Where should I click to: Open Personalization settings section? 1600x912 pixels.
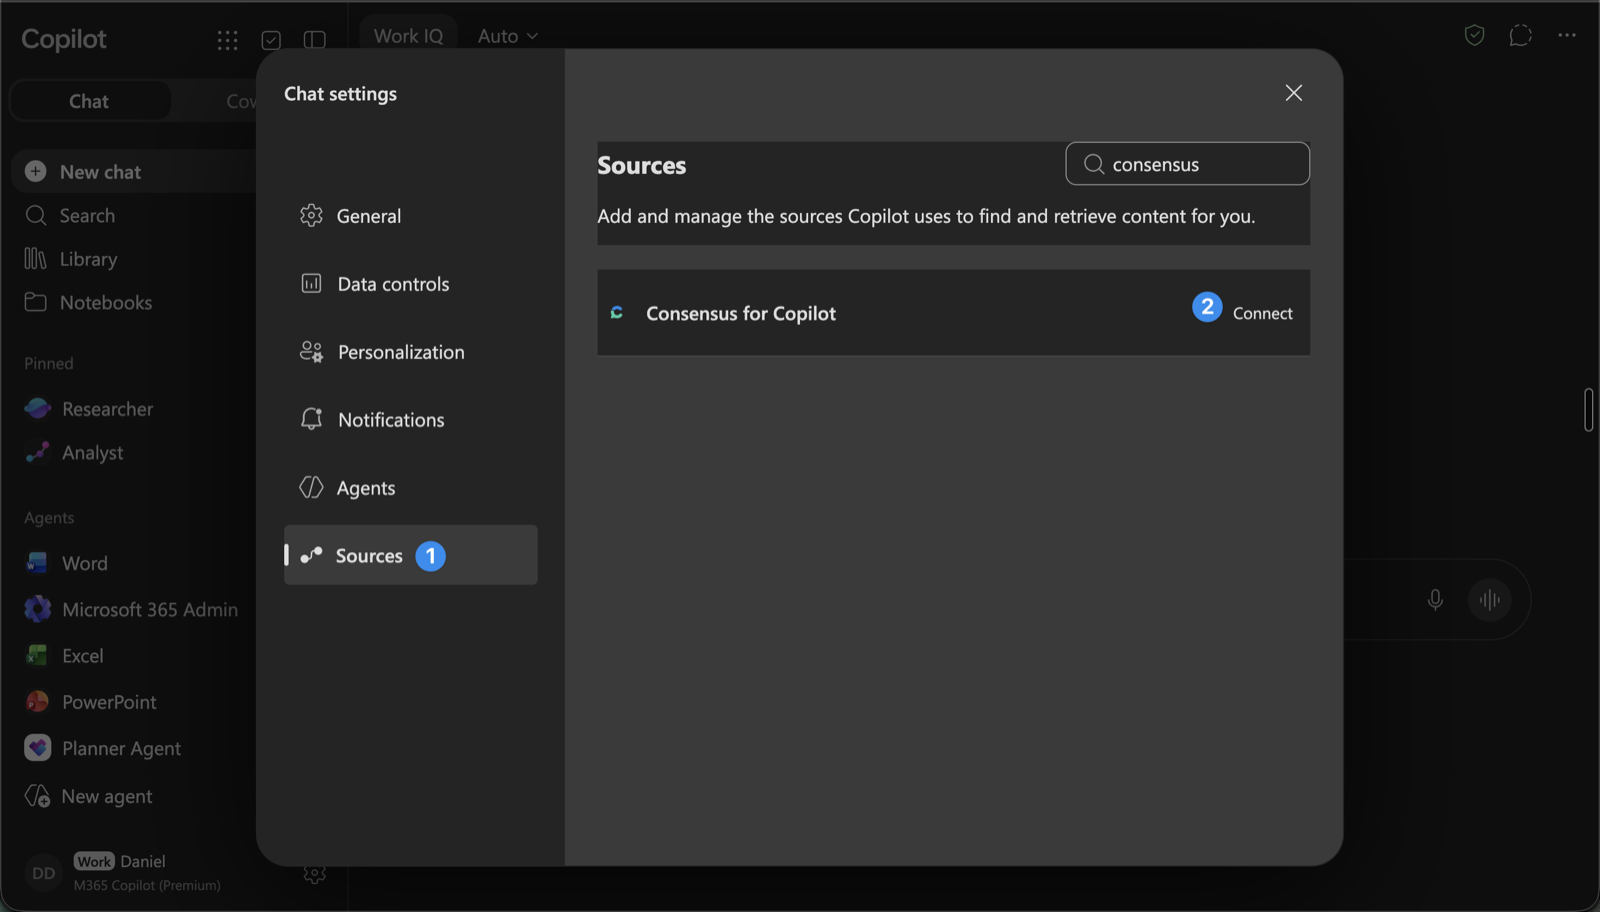point(410,352)
